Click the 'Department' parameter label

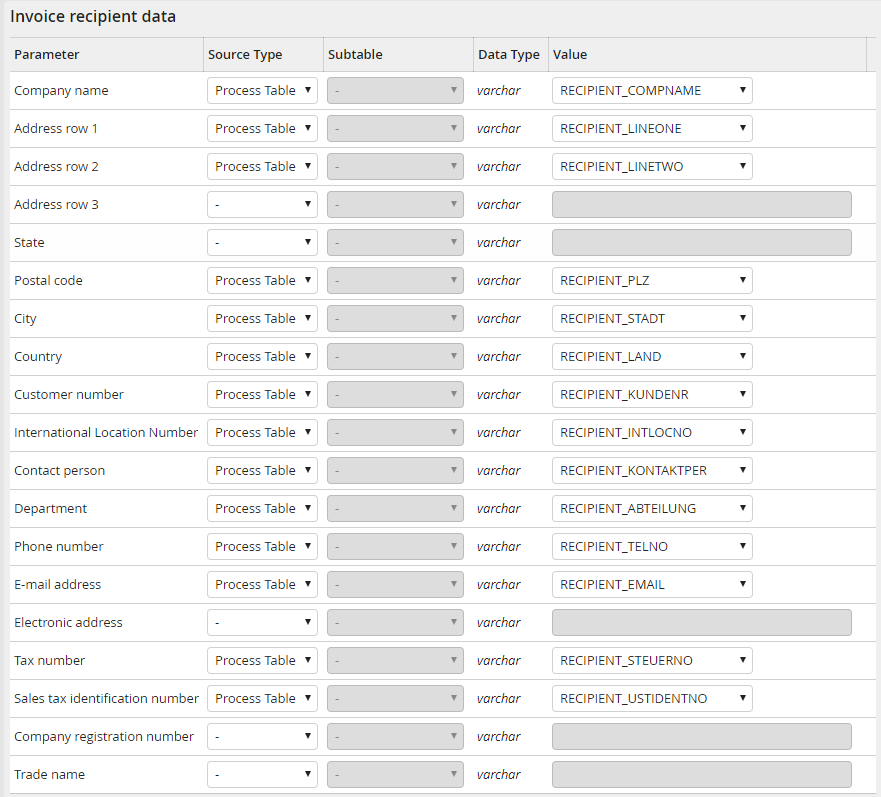(x=51, y=509)
